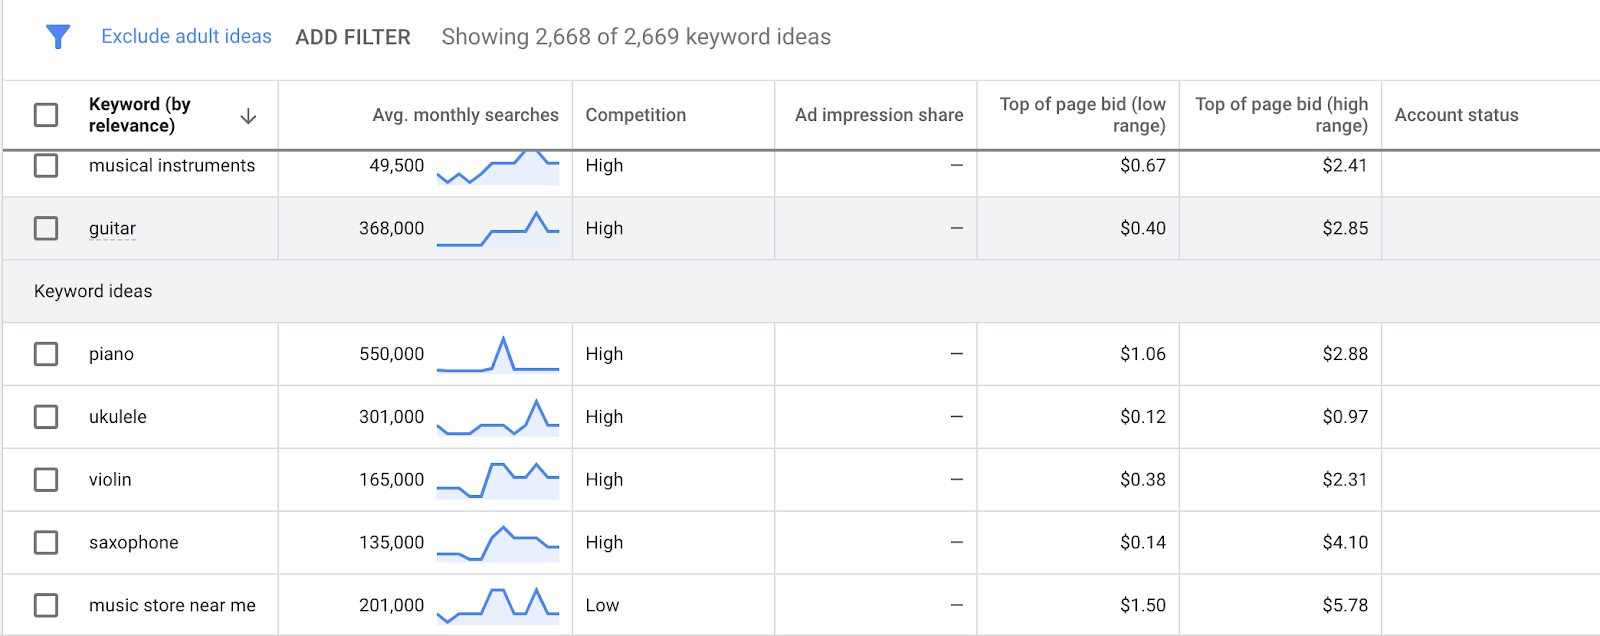Click the Keyword ideas section label
The width and height of the screenshot is (1600, 636).
93,291
